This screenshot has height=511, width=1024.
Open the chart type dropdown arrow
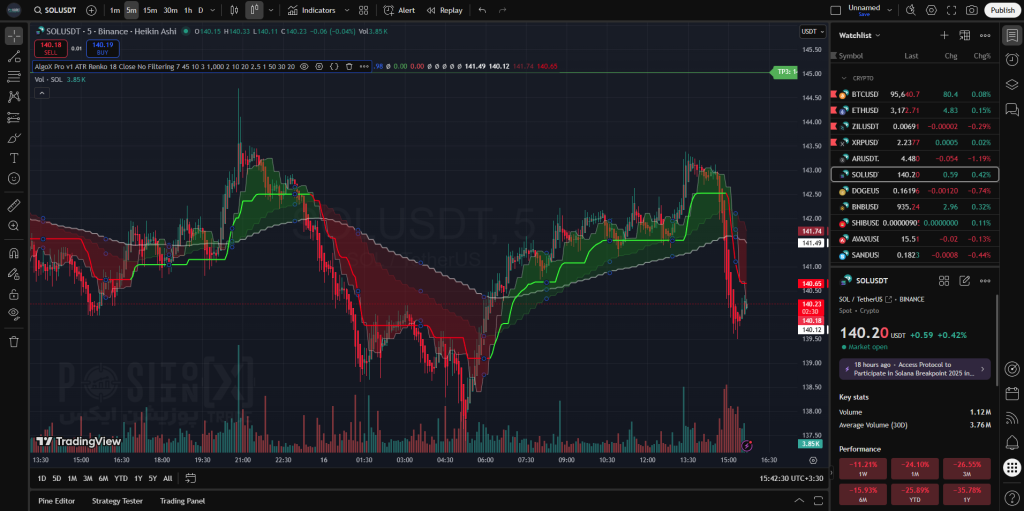[271, 10]
